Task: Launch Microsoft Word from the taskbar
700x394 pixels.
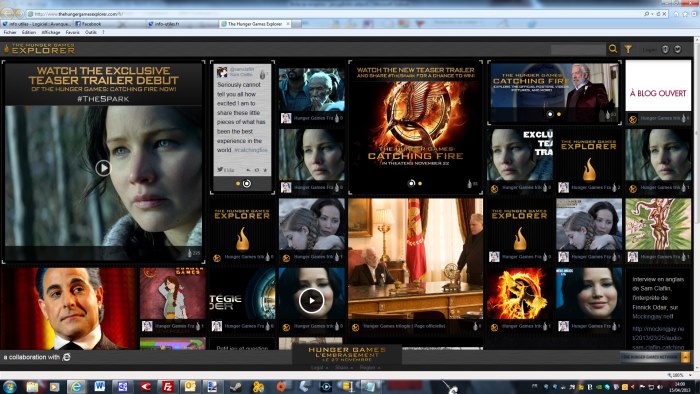Action: pyautogui.click(x=100, y=386)
